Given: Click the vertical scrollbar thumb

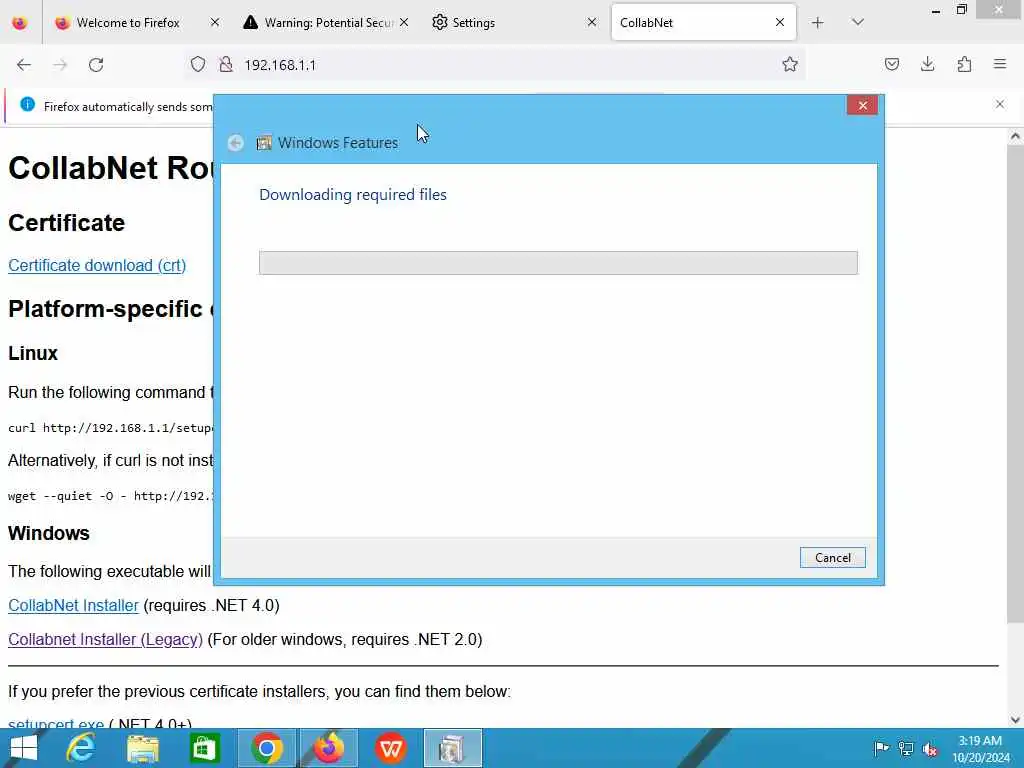Looking at the screenshot, I should tap(1015, 384).
